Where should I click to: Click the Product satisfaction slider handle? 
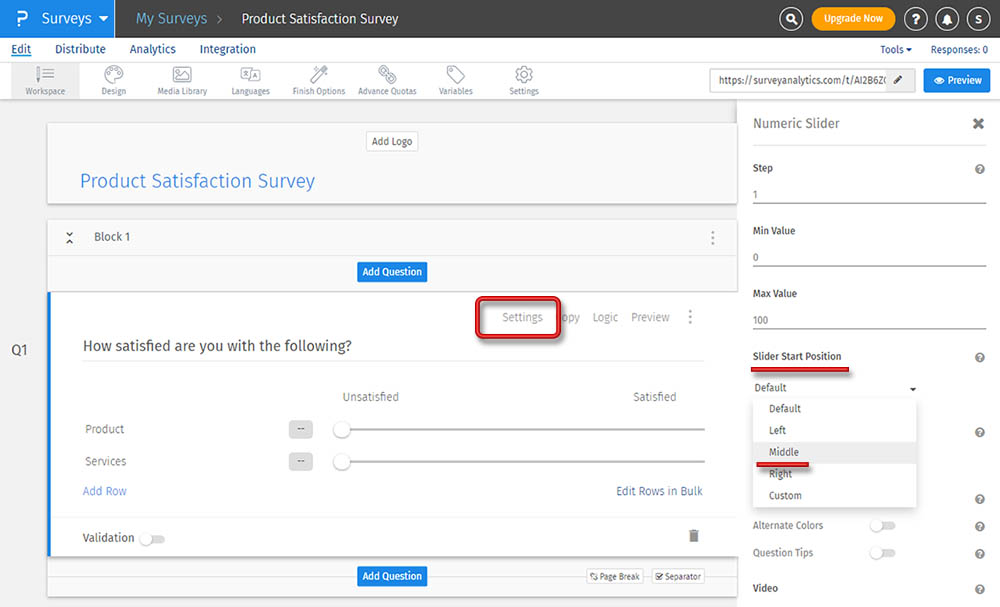341,428
